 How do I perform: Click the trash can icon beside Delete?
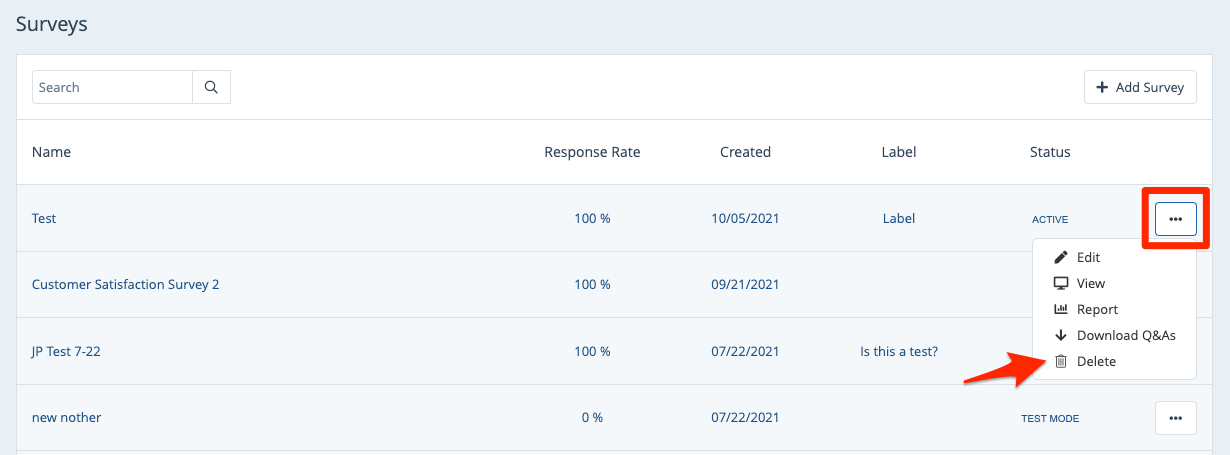[1061, 361]
